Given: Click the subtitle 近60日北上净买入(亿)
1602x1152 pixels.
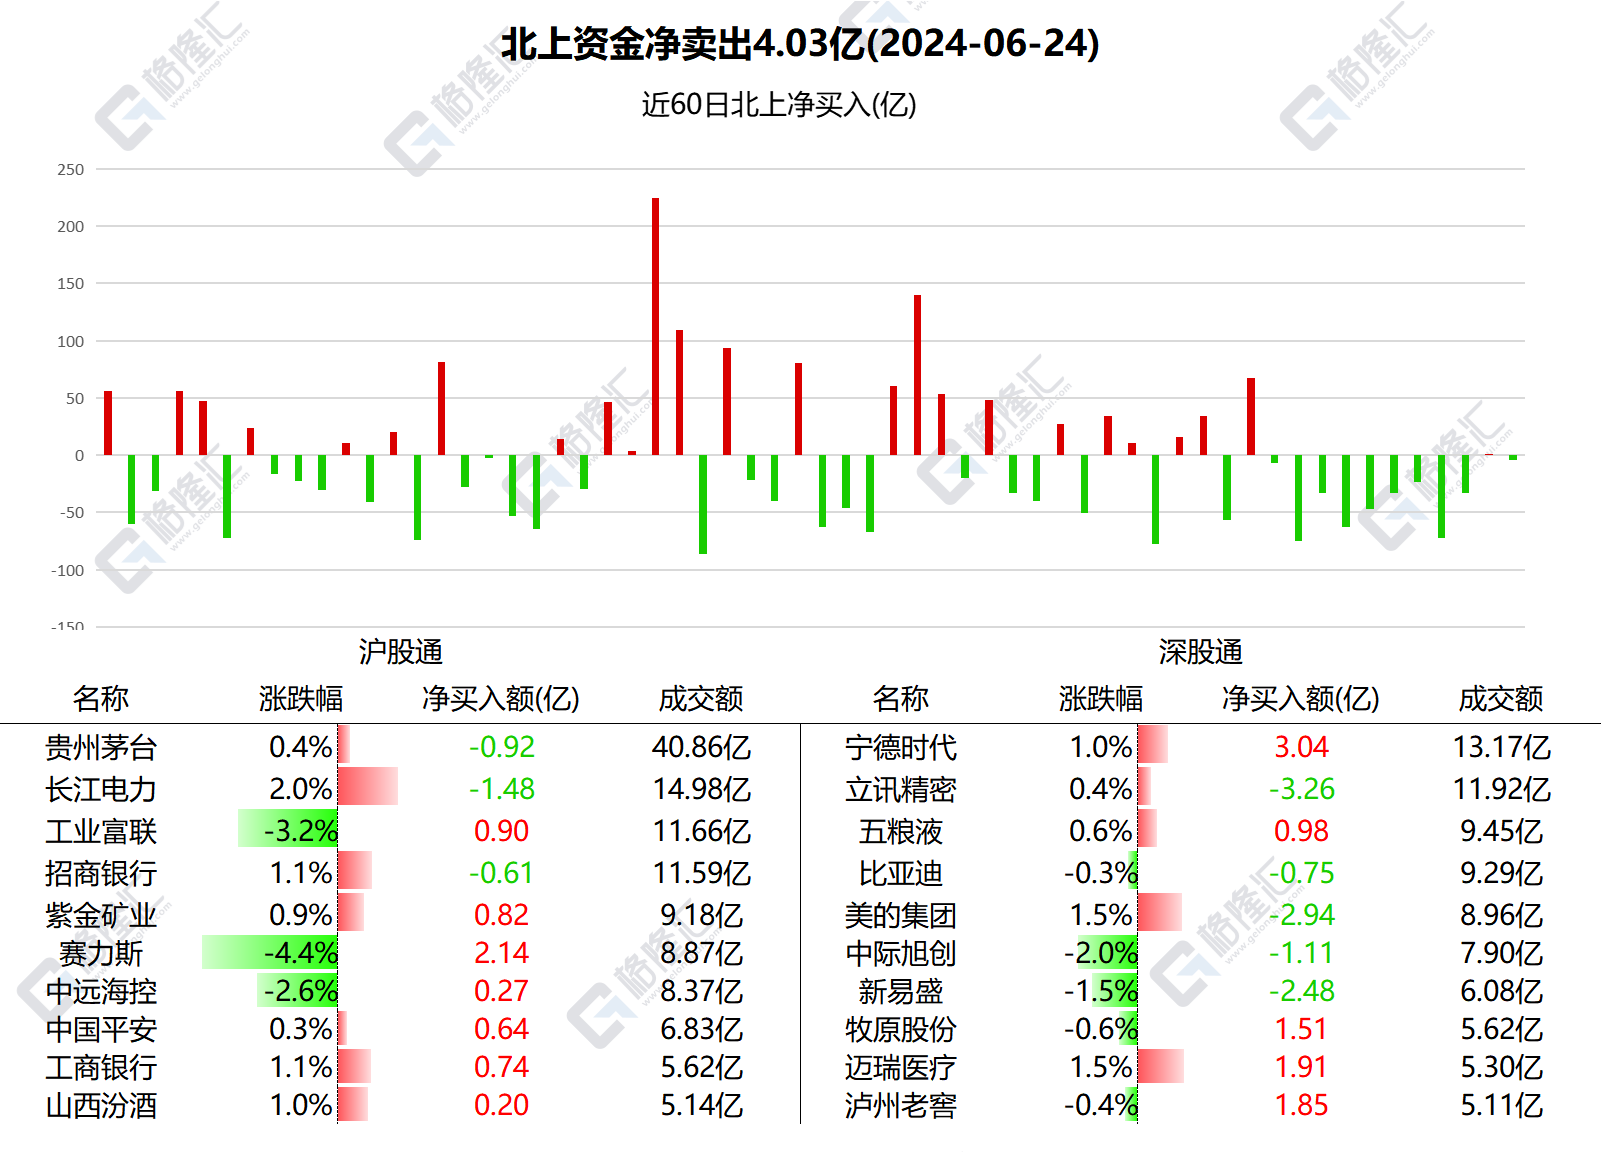Looking at the screenshot, I should [779, 104].
